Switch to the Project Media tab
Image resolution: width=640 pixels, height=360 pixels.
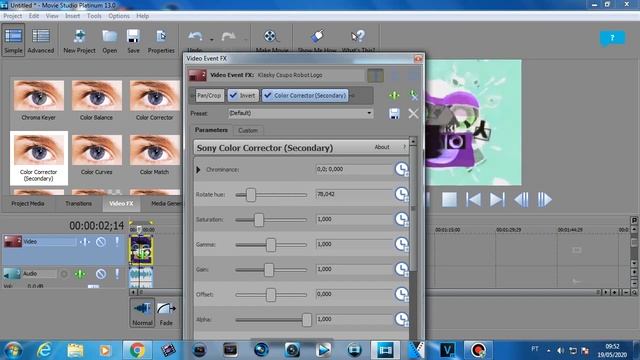pos(28,203)
